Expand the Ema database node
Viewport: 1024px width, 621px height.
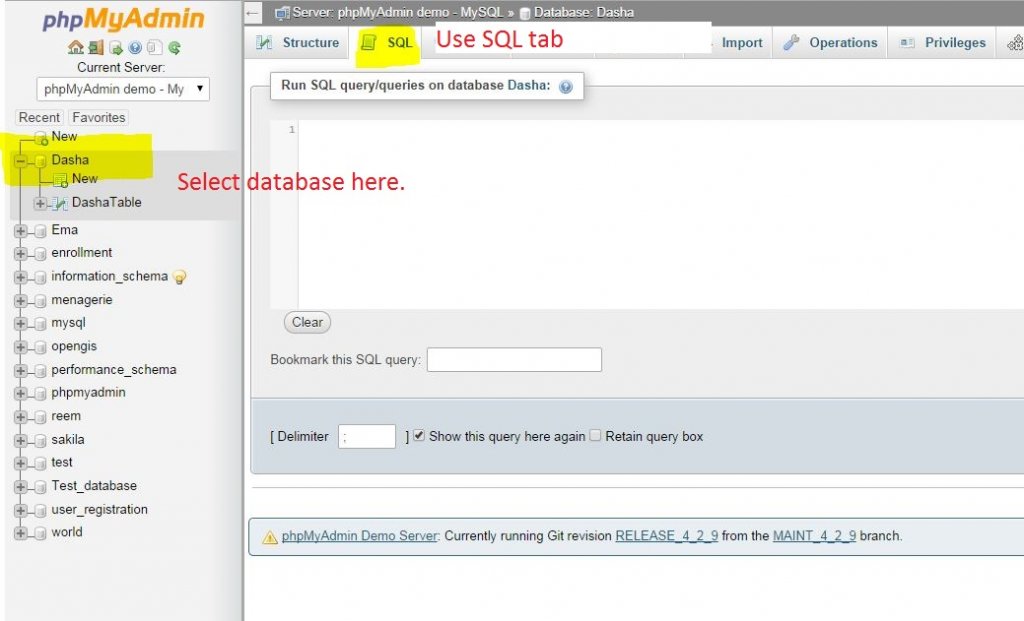[x=21, y=231]
